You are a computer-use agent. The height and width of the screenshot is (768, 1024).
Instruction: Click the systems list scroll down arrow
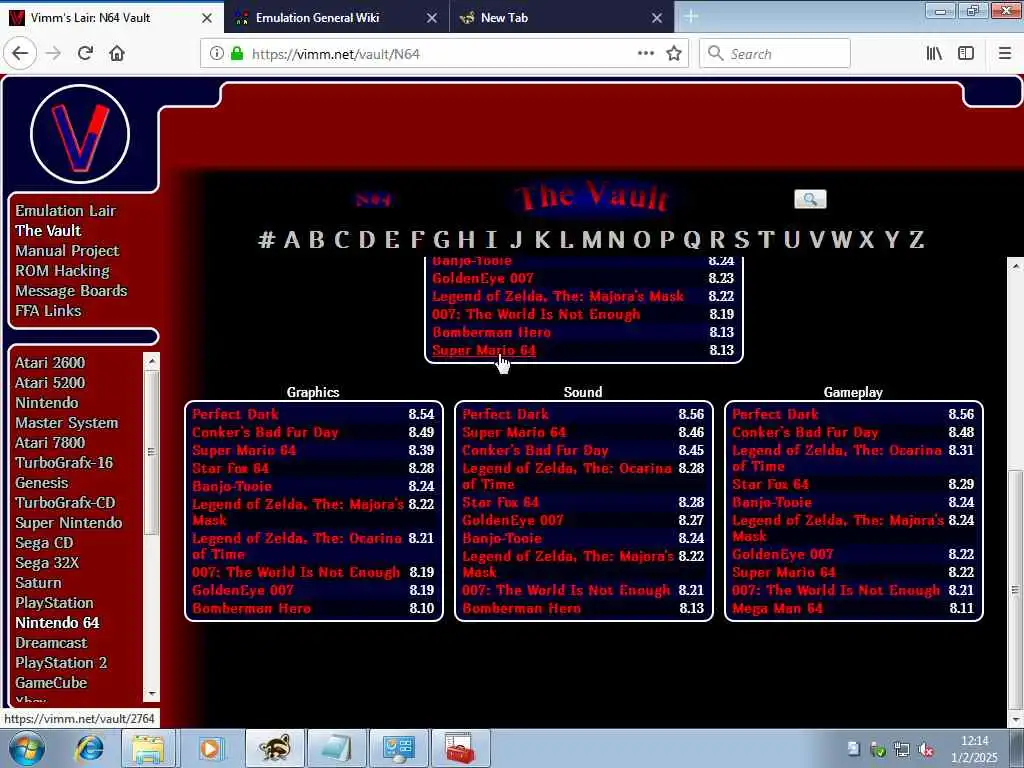[152, 694]
